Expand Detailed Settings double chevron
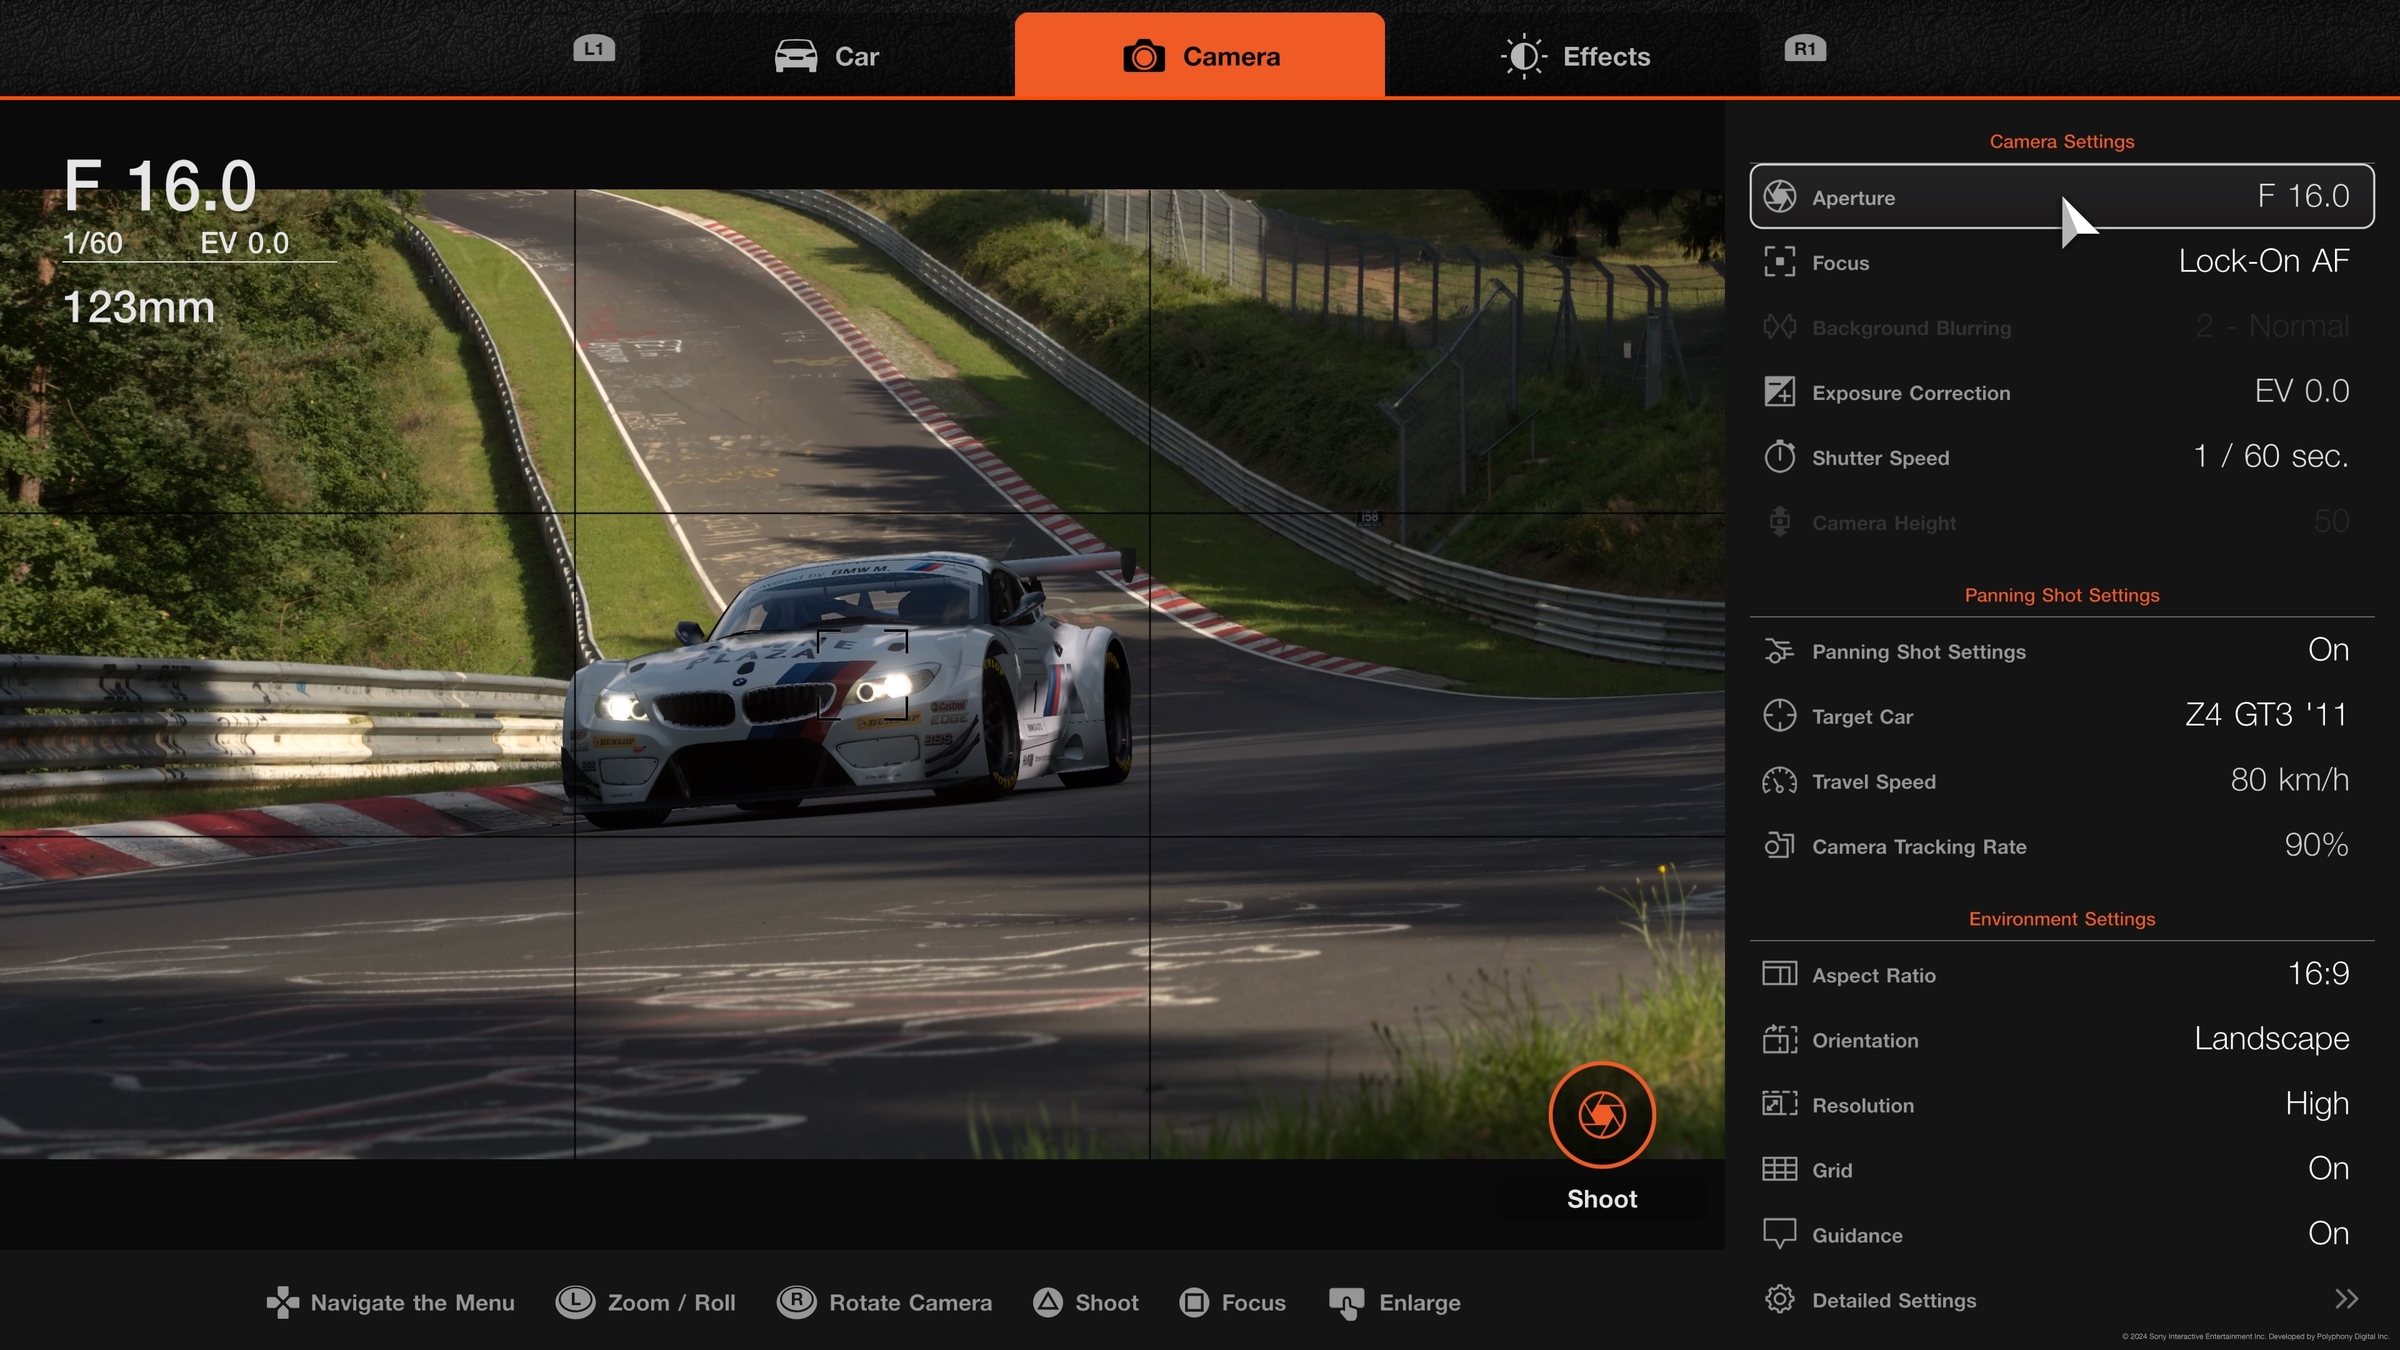This screenshot has width=2400, height=1350. 2346,1299
